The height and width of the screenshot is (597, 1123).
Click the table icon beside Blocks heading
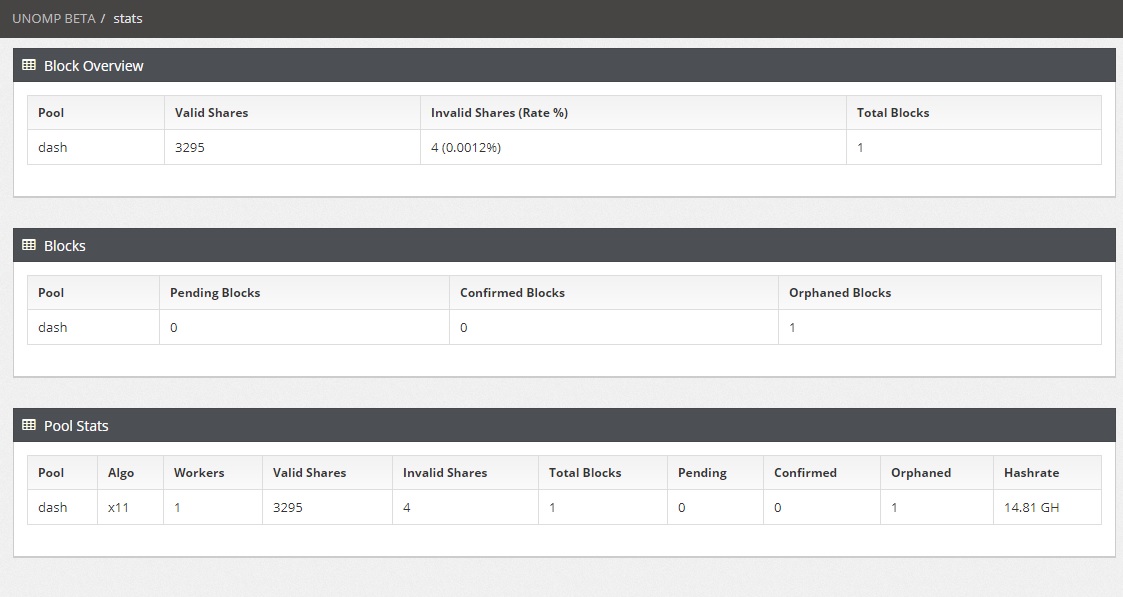point(29,245)
